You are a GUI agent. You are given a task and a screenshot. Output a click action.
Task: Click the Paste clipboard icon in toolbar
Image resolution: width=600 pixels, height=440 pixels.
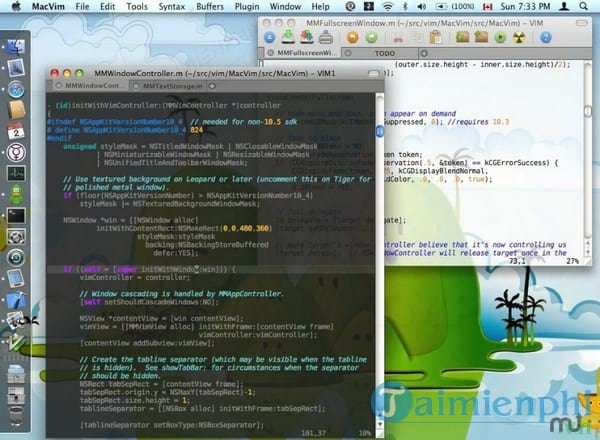tap(435, 37)
